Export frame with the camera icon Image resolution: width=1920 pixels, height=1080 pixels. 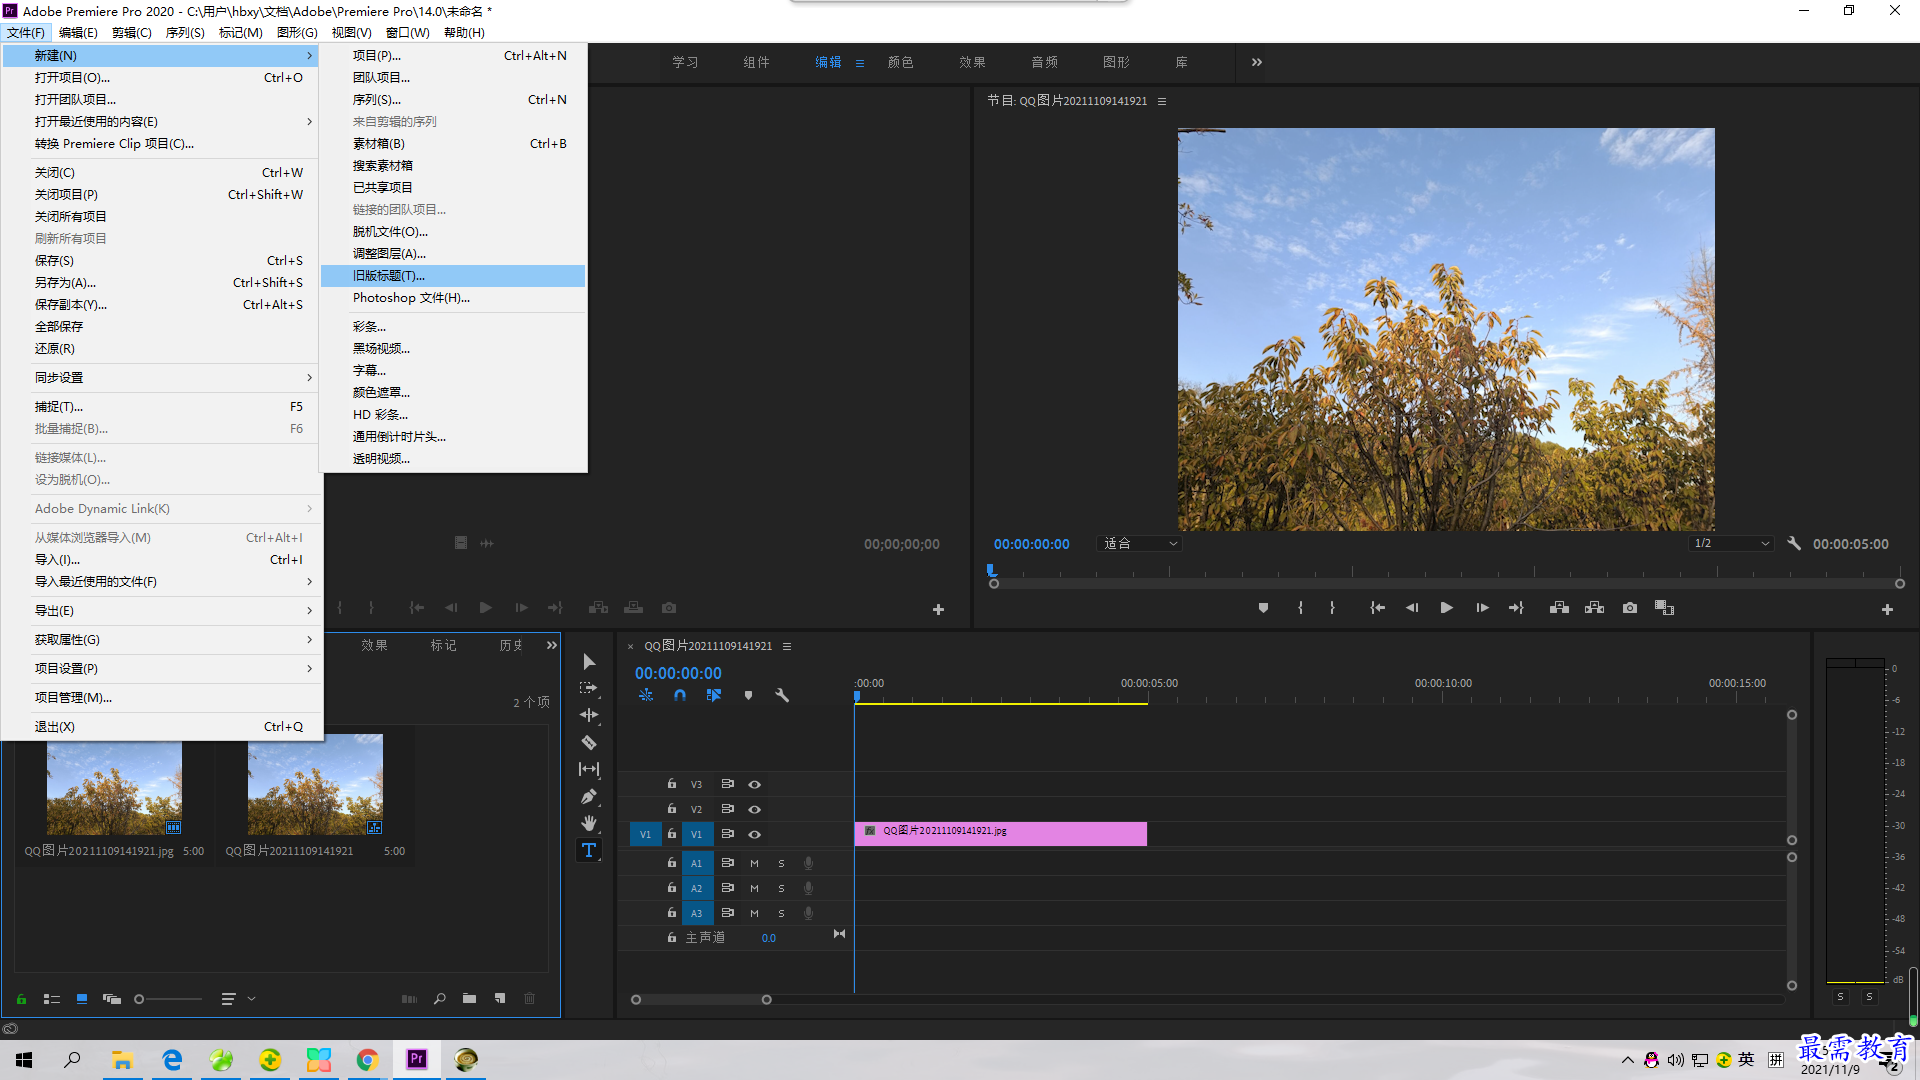(x=1630, y=608)
